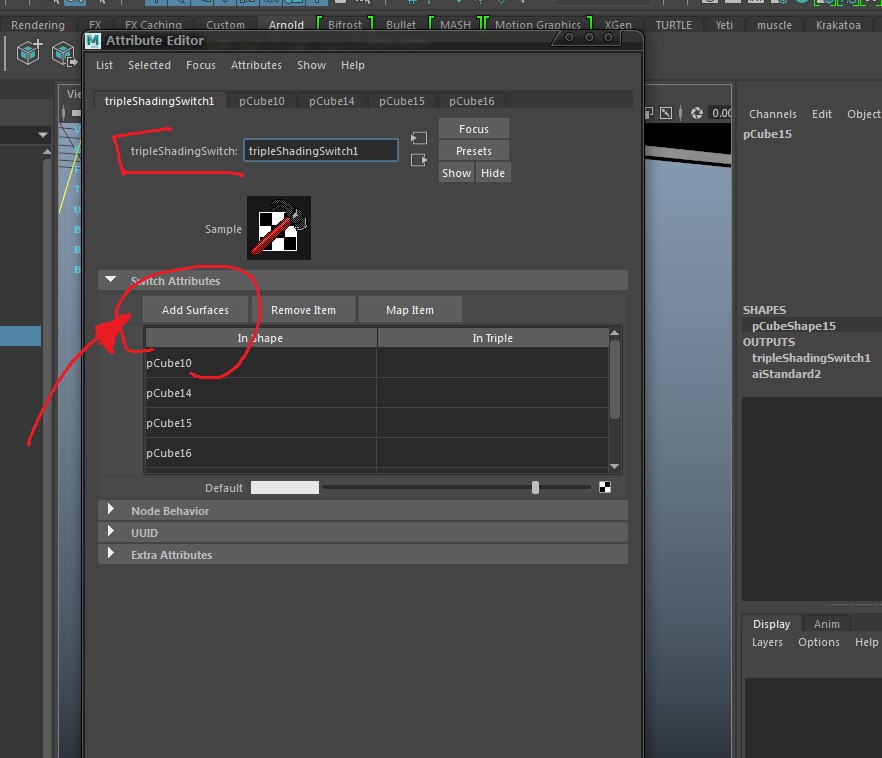Switch to the pCube10 tab

(262, 101)
